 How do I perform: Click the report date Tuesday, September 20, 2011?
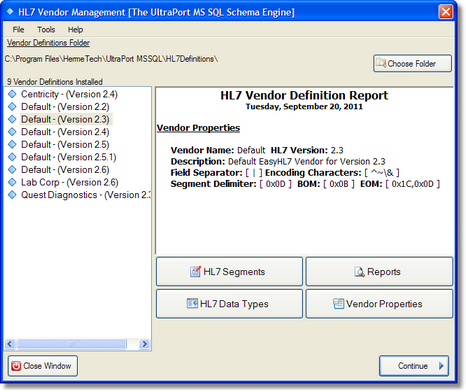pos(304,107)
